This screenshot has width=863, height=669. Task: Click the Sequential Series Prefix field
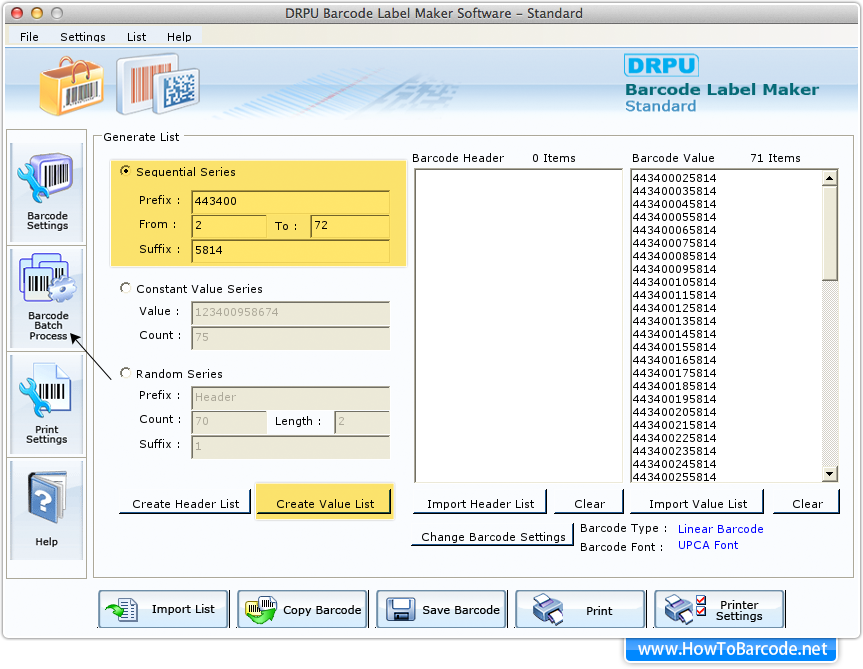291,201
